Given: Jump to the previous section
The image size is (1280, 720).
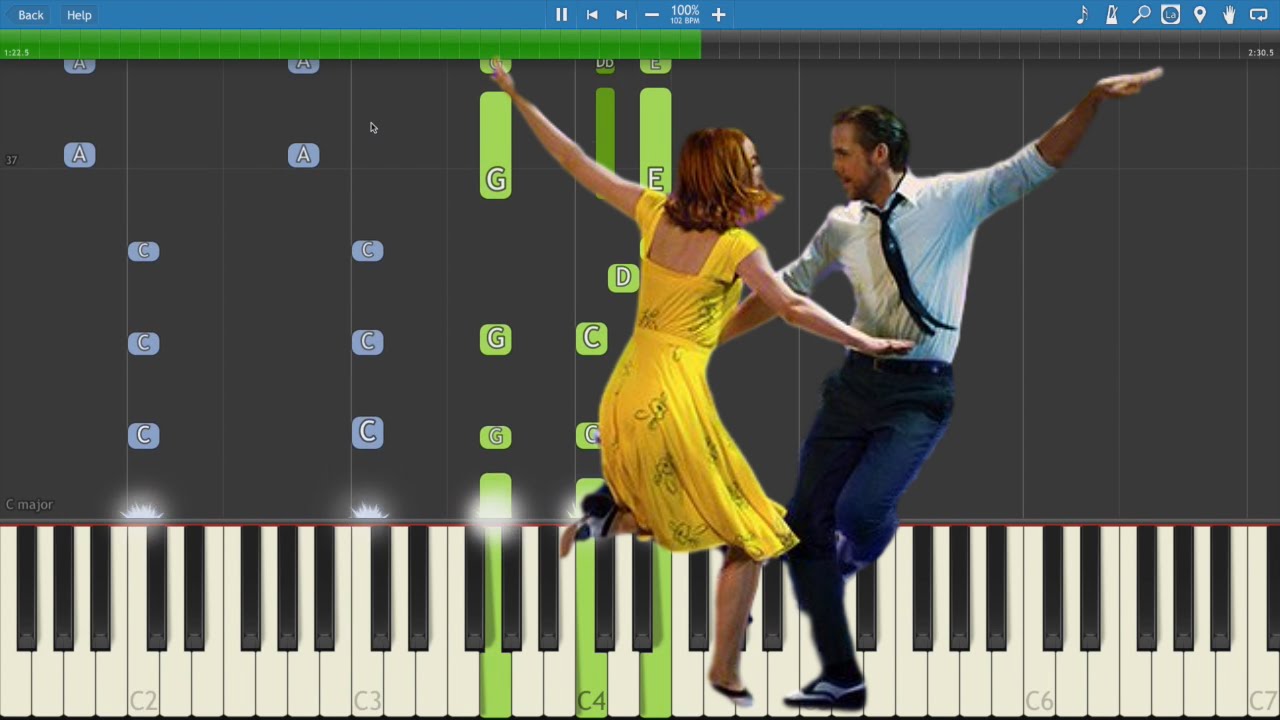Looking at the screenshot, I should 592,15.
